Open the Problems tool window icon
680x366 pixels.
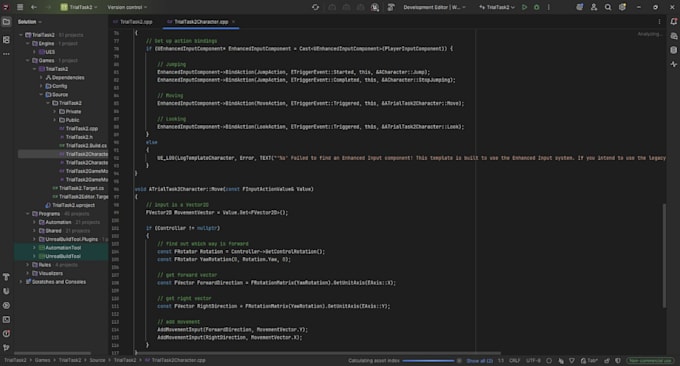(x=6, y=333)
